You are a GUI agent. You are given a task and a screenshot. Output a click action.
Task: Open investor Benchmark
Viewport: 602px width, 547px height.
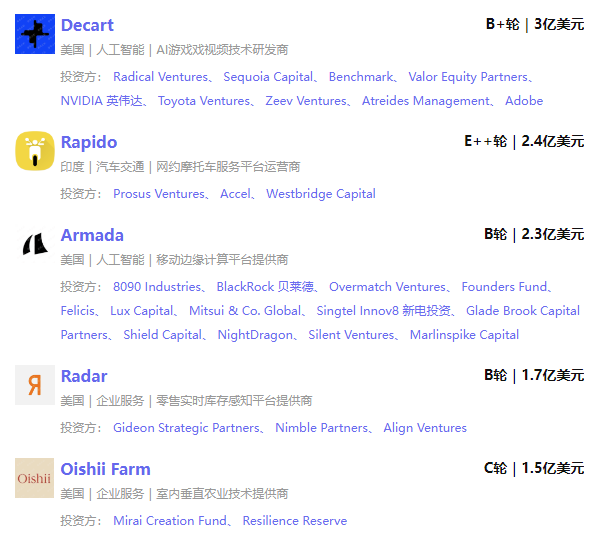pos(361,77)
